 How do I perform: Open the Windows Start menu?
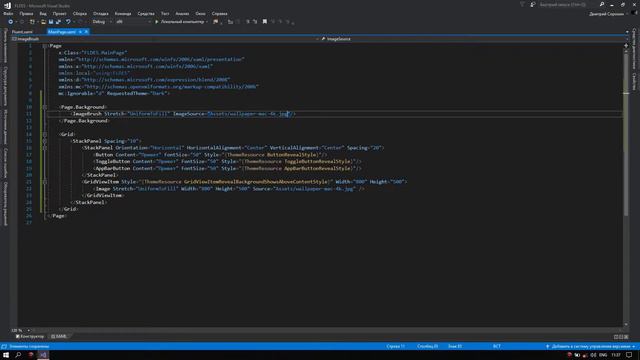pyautogui.click(x=6, y=355)
